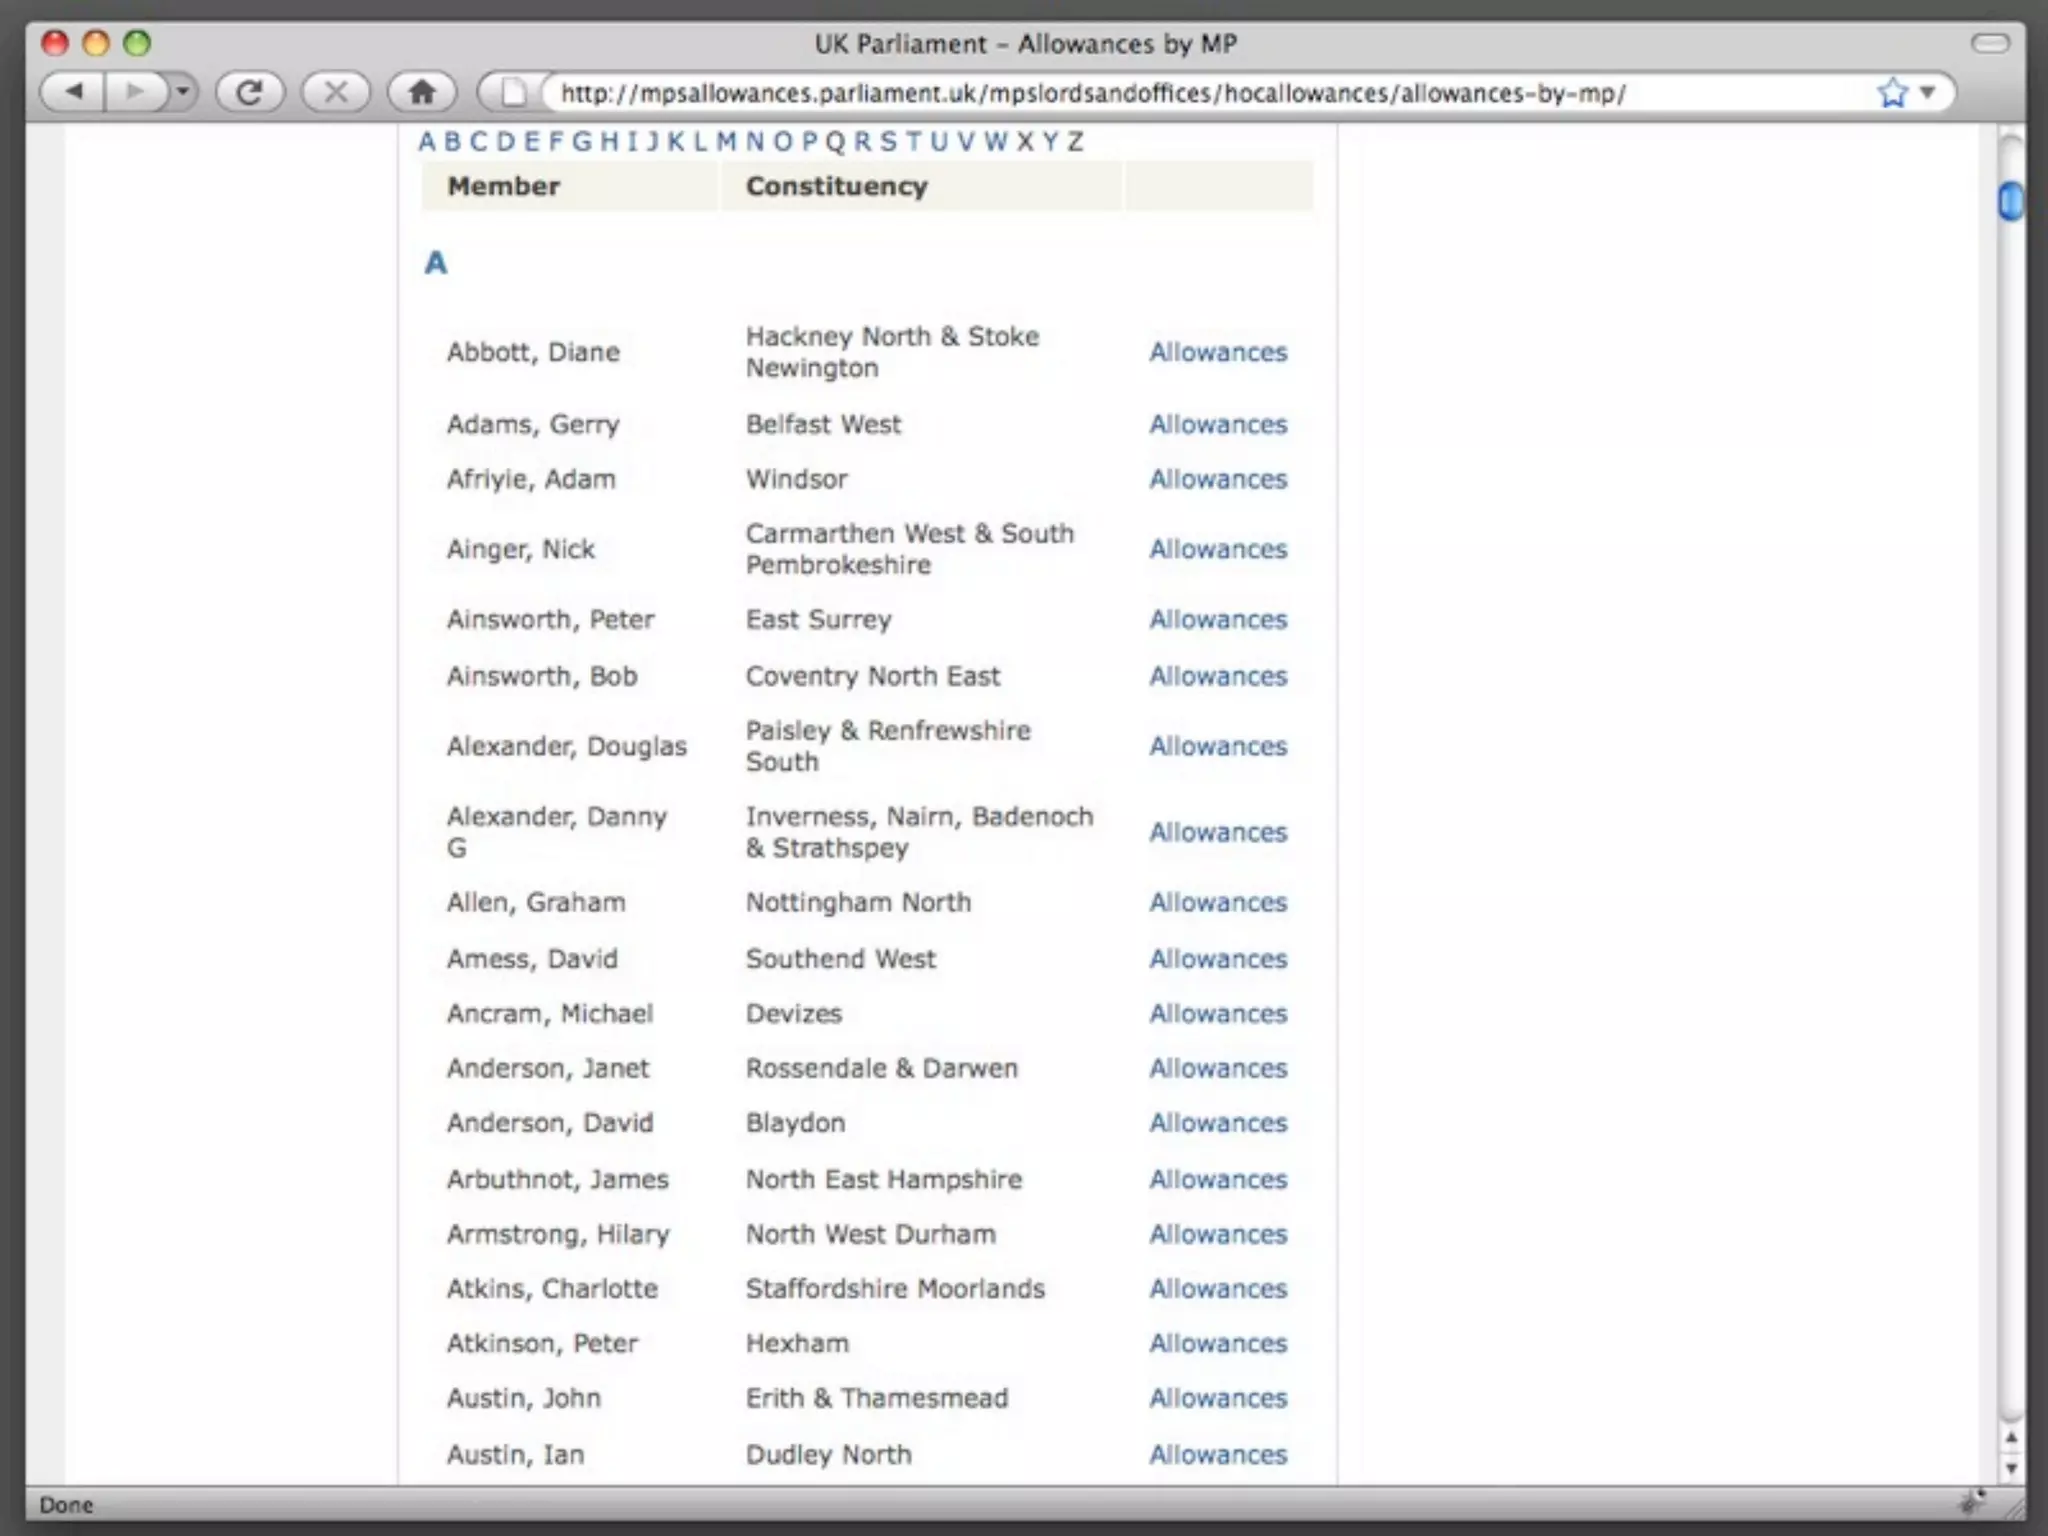Open Allowances link for Abbott, Diane
Screen dimensions: 2048x1536
click(1217, 352)
